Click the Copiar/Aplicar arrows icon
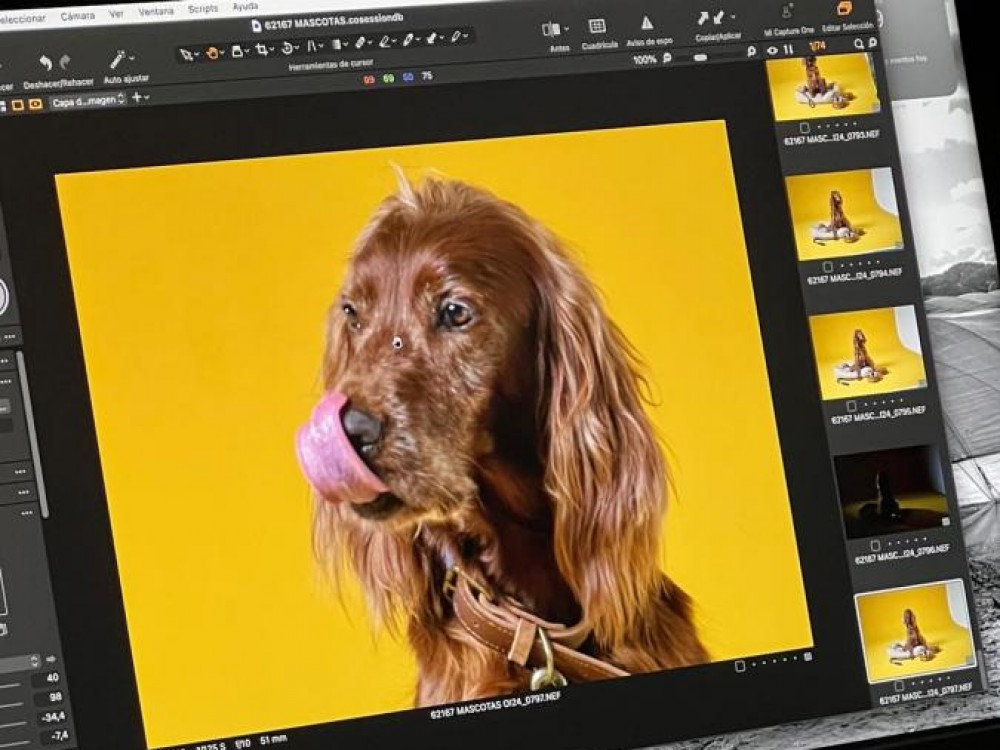Viewport: 1000px width, 750px height. (712, 18)
